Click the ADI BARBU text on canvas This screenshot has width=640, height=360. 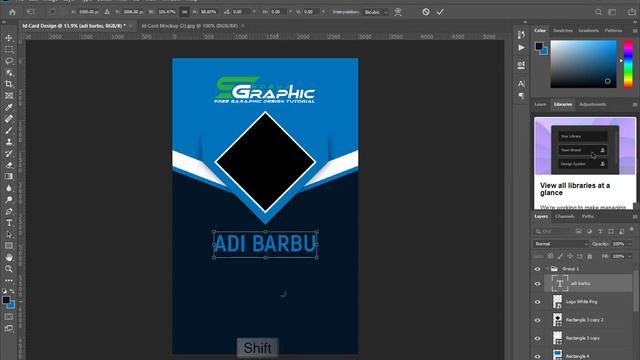[x=265, y=244]
